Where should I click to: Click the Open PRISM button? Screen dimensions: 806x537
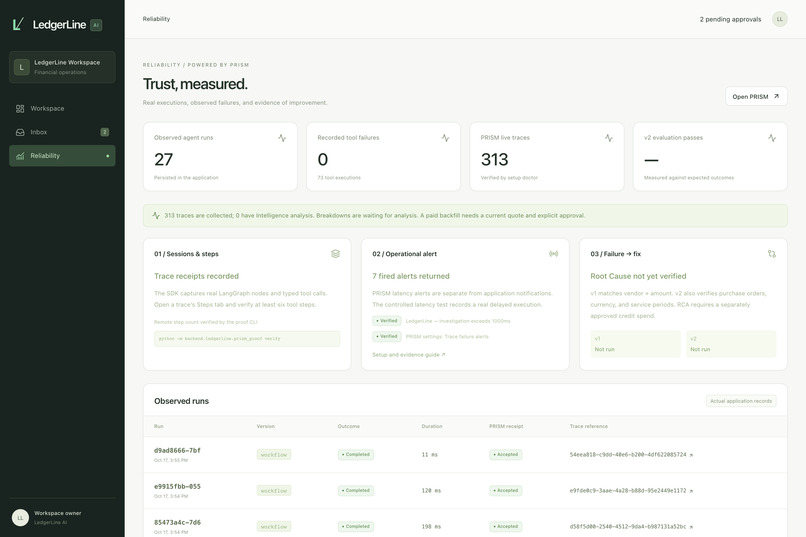click(756, 96)
